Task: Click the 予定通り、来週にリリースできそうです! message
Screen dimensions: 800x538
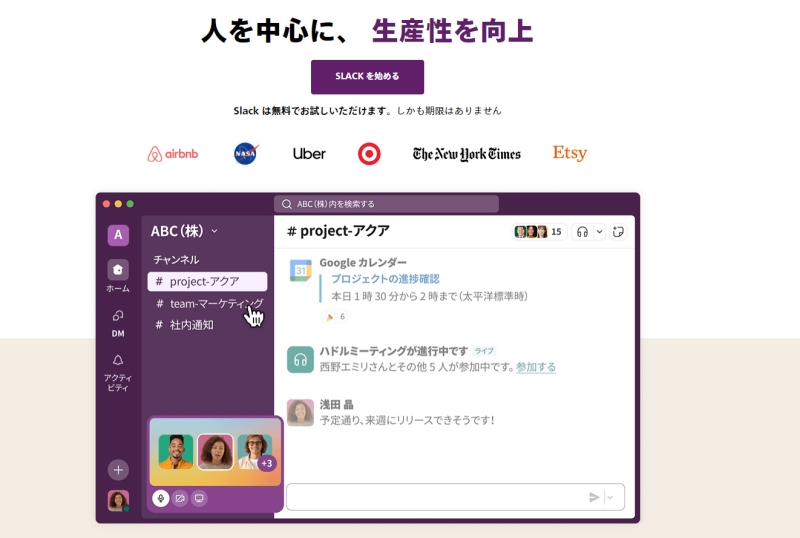Action: [407, 420]
